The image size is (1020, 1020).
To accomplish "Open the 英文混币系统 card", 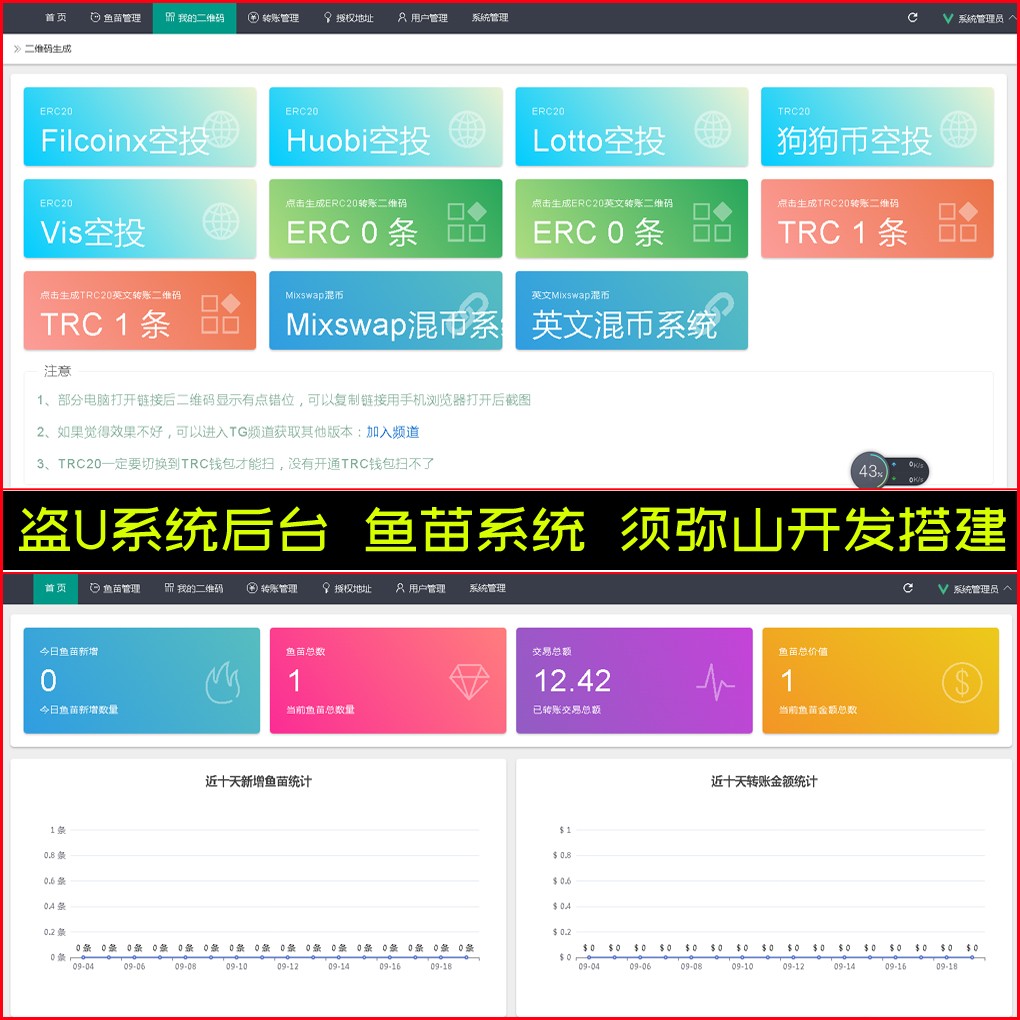I will (x=631, y=311).
